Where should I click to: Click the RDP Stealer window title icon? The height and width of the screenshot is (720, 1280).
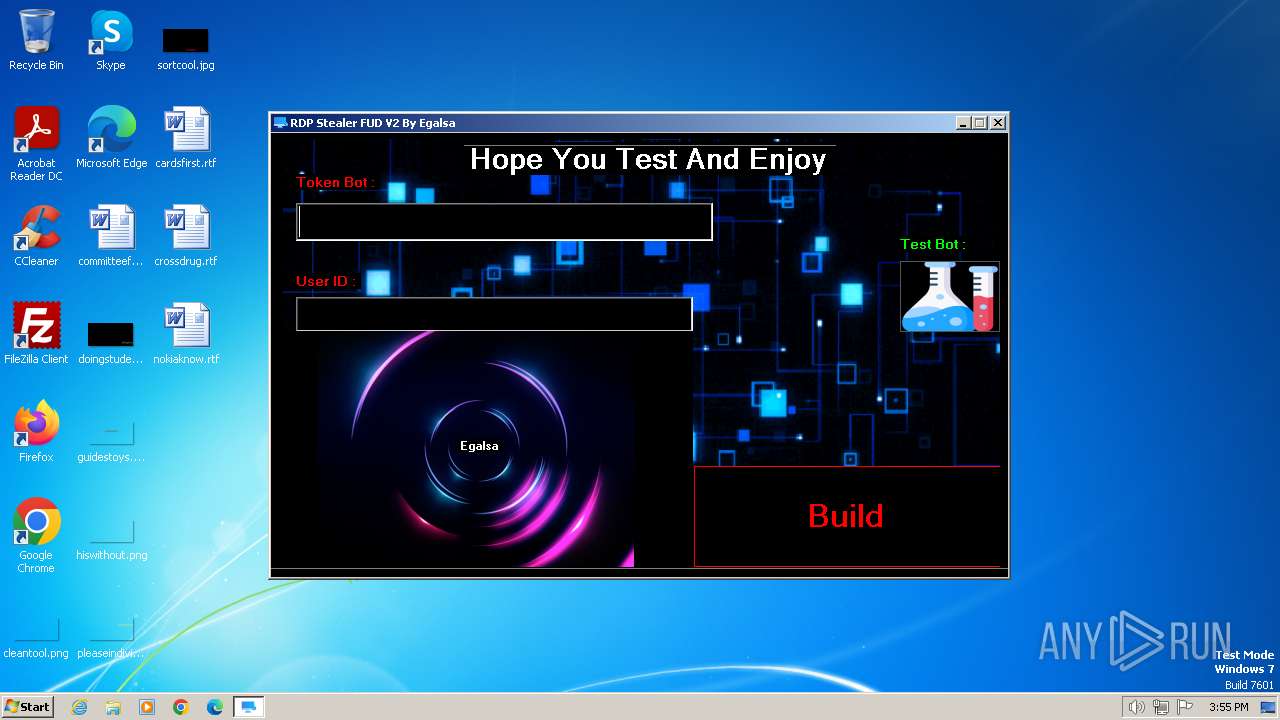tap(280, 123)
